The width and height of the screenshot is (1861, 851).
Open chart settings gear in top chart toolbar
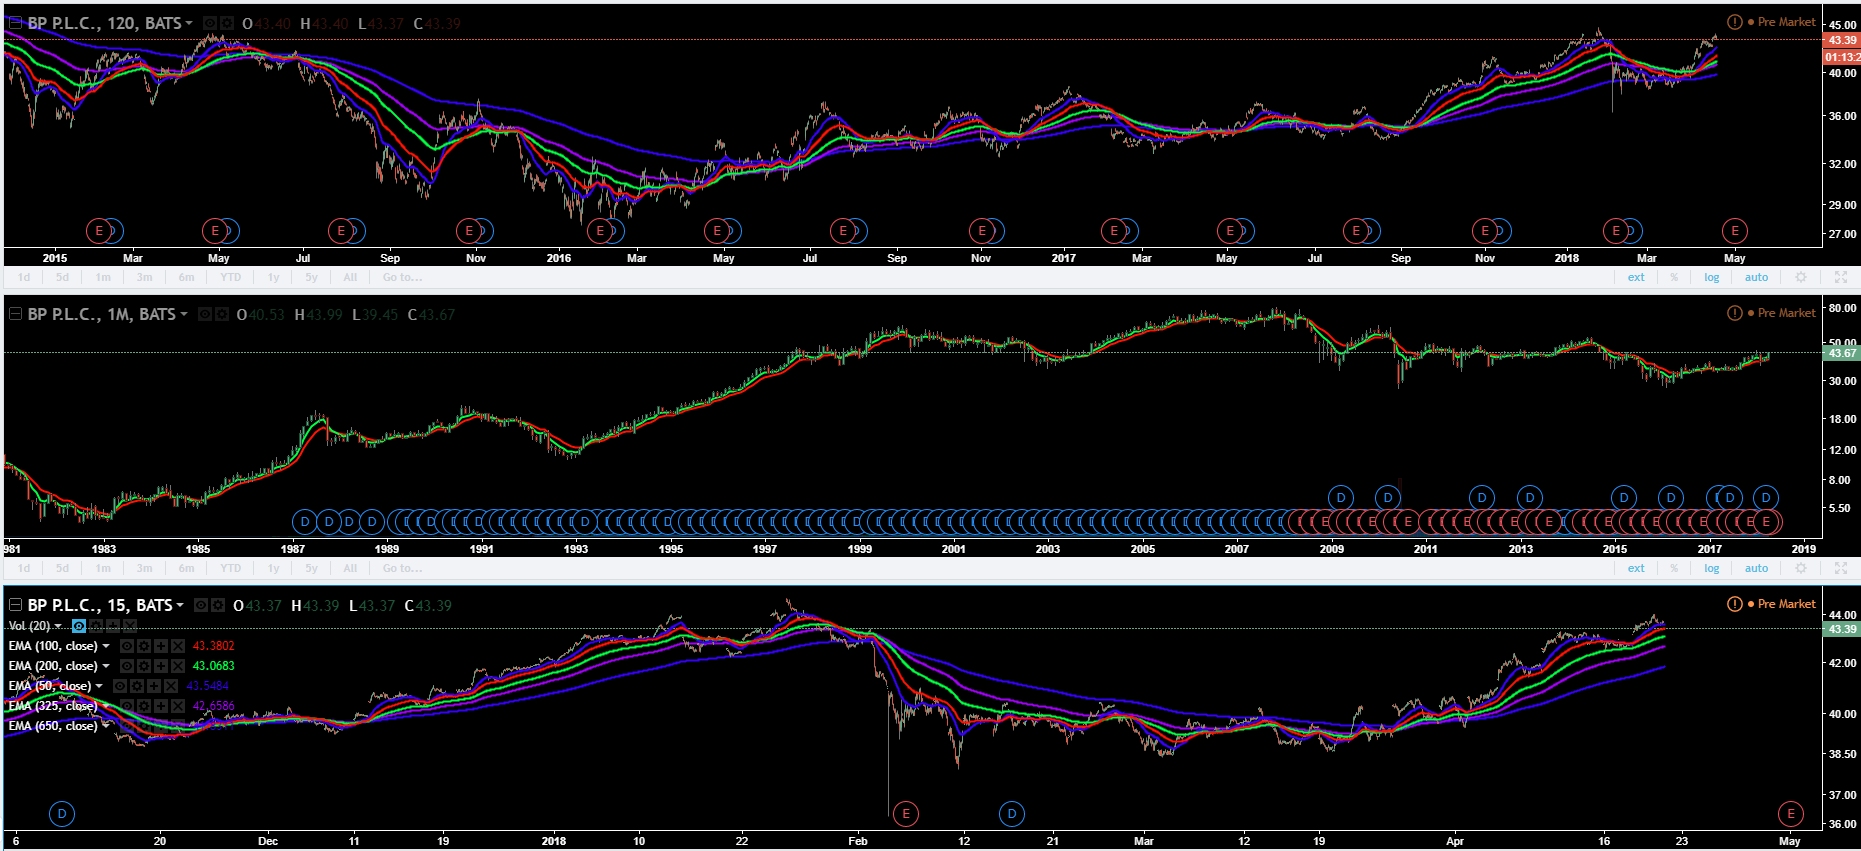point(1801,277)
